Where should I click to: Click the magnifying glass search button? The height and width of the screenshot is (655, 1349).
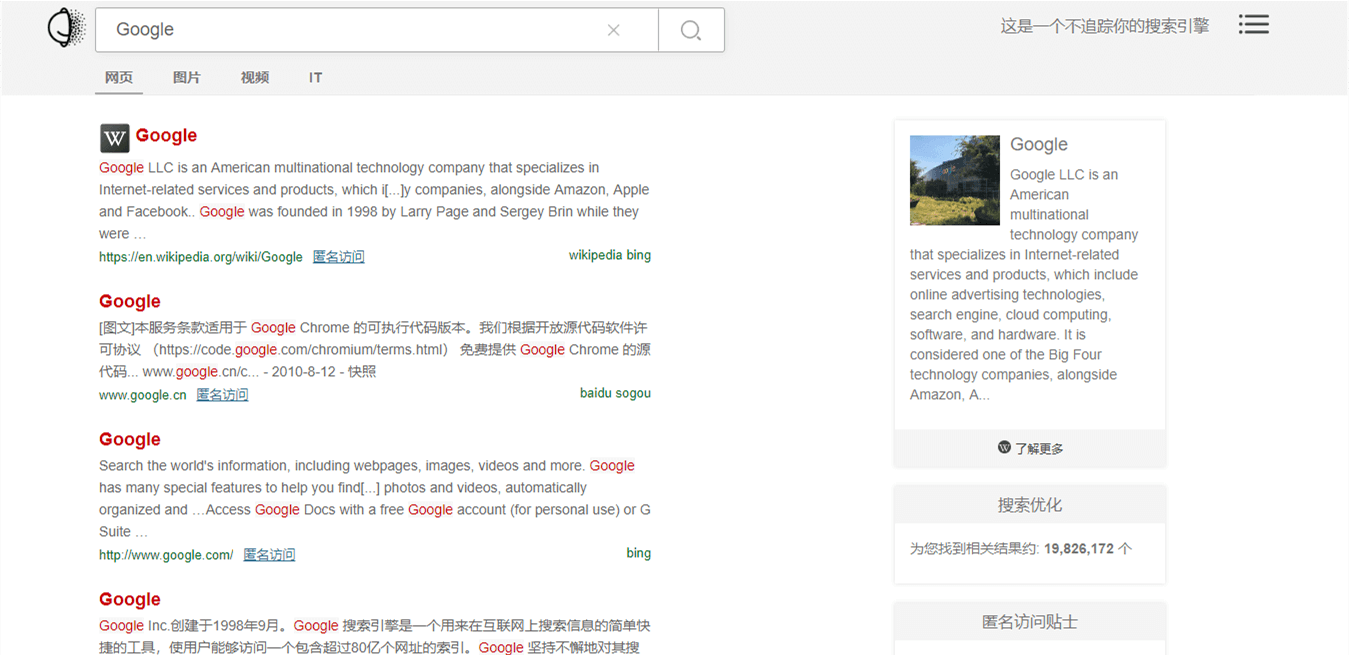(x=691, y=30)
